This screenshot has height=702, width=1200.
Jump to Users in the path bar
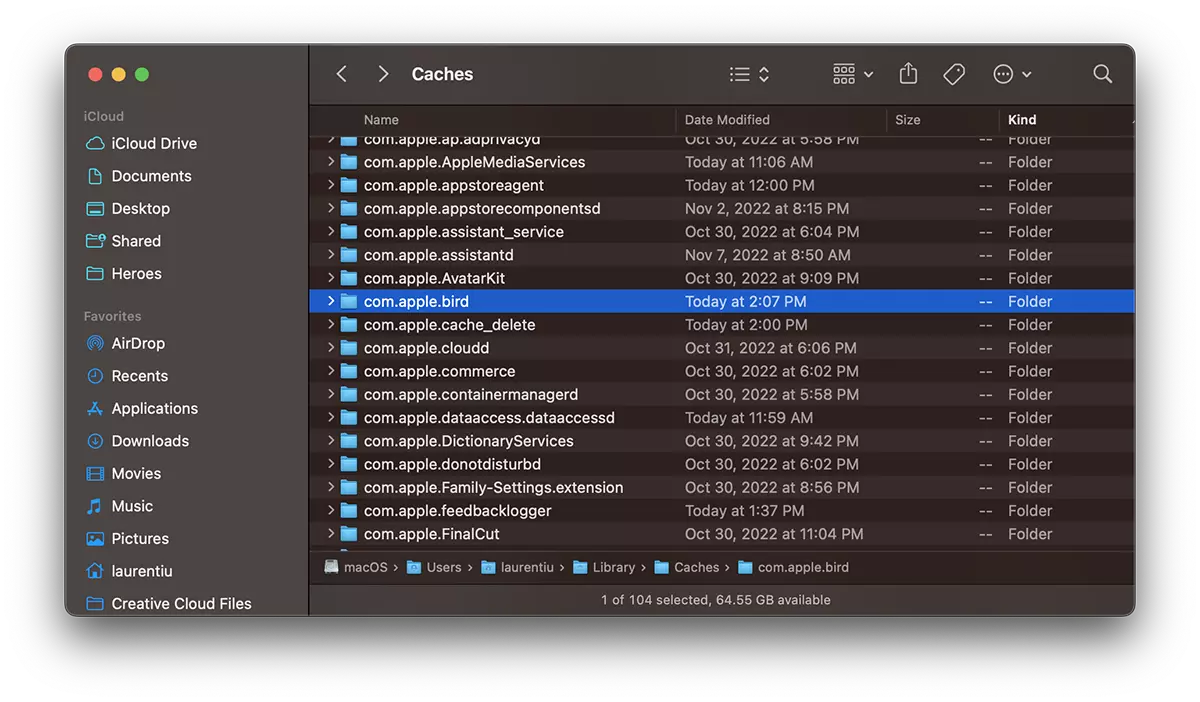[x=444, y=567]
